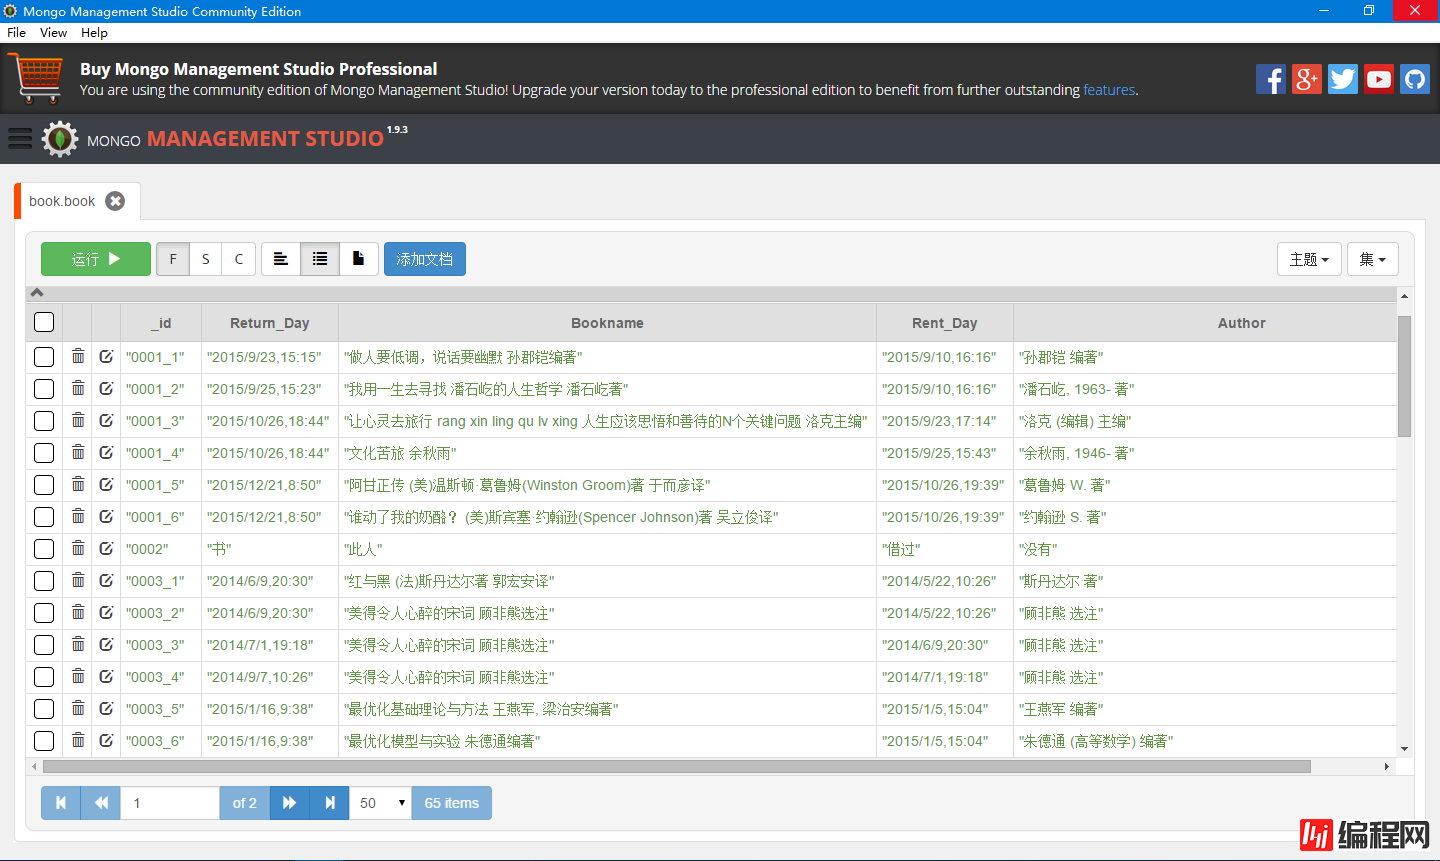1440x861 pixels.
Task: Edit the document with id 0001_4
Action: (x=106, y=452)
